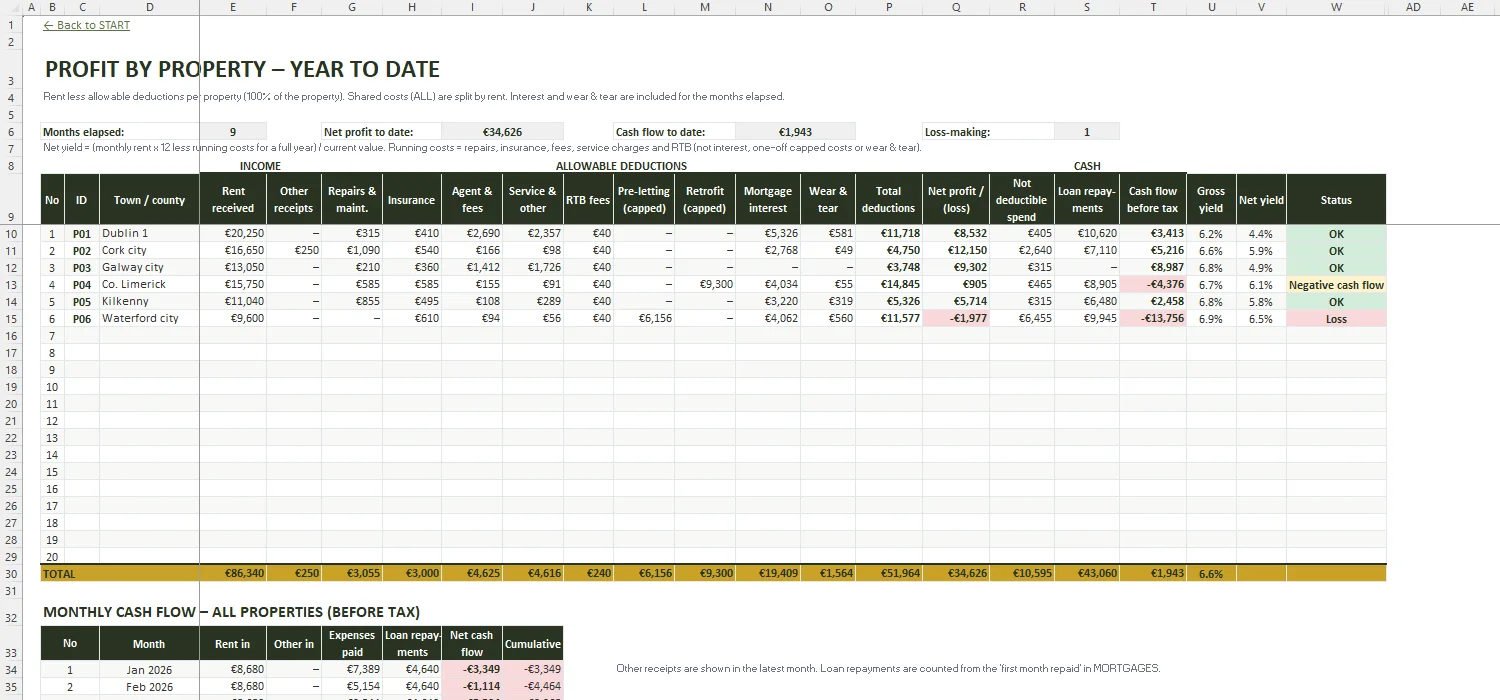Select Waterford pre-letting value €6,156

click(644, 318)
